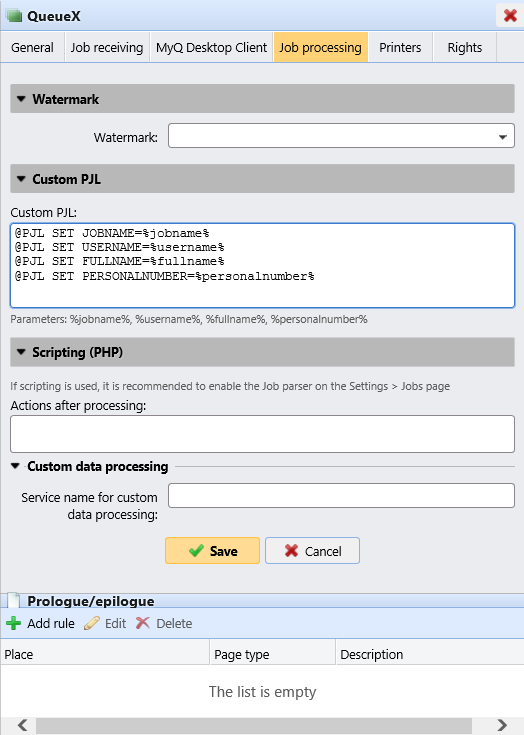Cancel the queue changes
This screenshot has height=735, width=524.
[313, 550]
